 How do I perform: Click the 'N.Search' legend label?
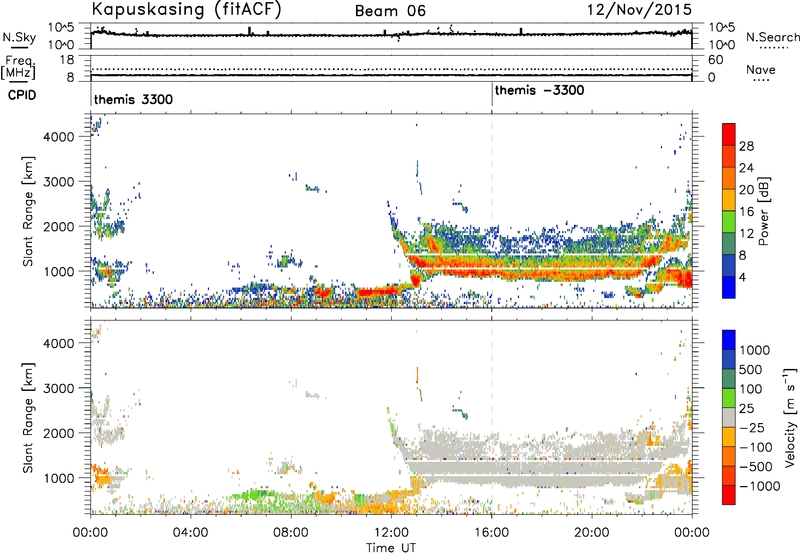point(772,37)
